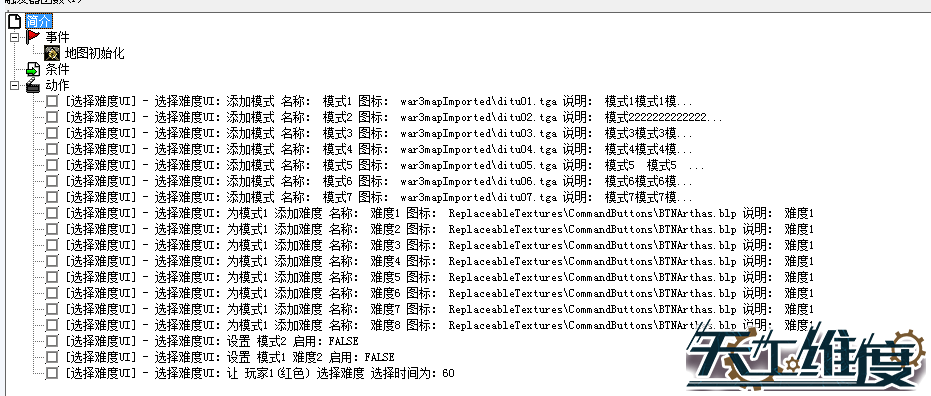This screenshot has height=396, width=931.
Task: Collapse the 事件 tree node
Action: click(x=14, y=37)
